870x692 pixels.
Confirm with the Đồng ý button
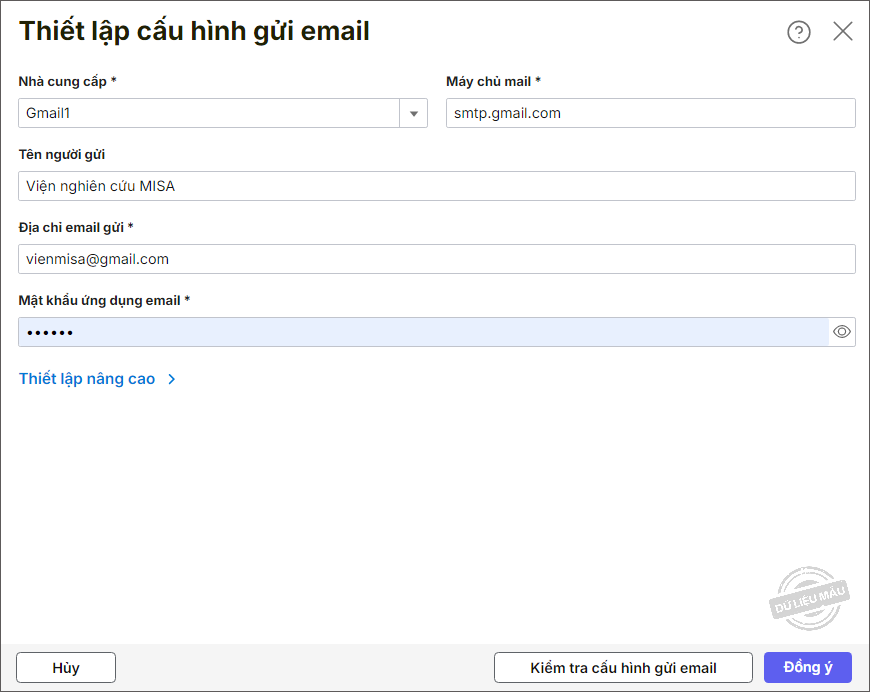[x=807, y=667]
